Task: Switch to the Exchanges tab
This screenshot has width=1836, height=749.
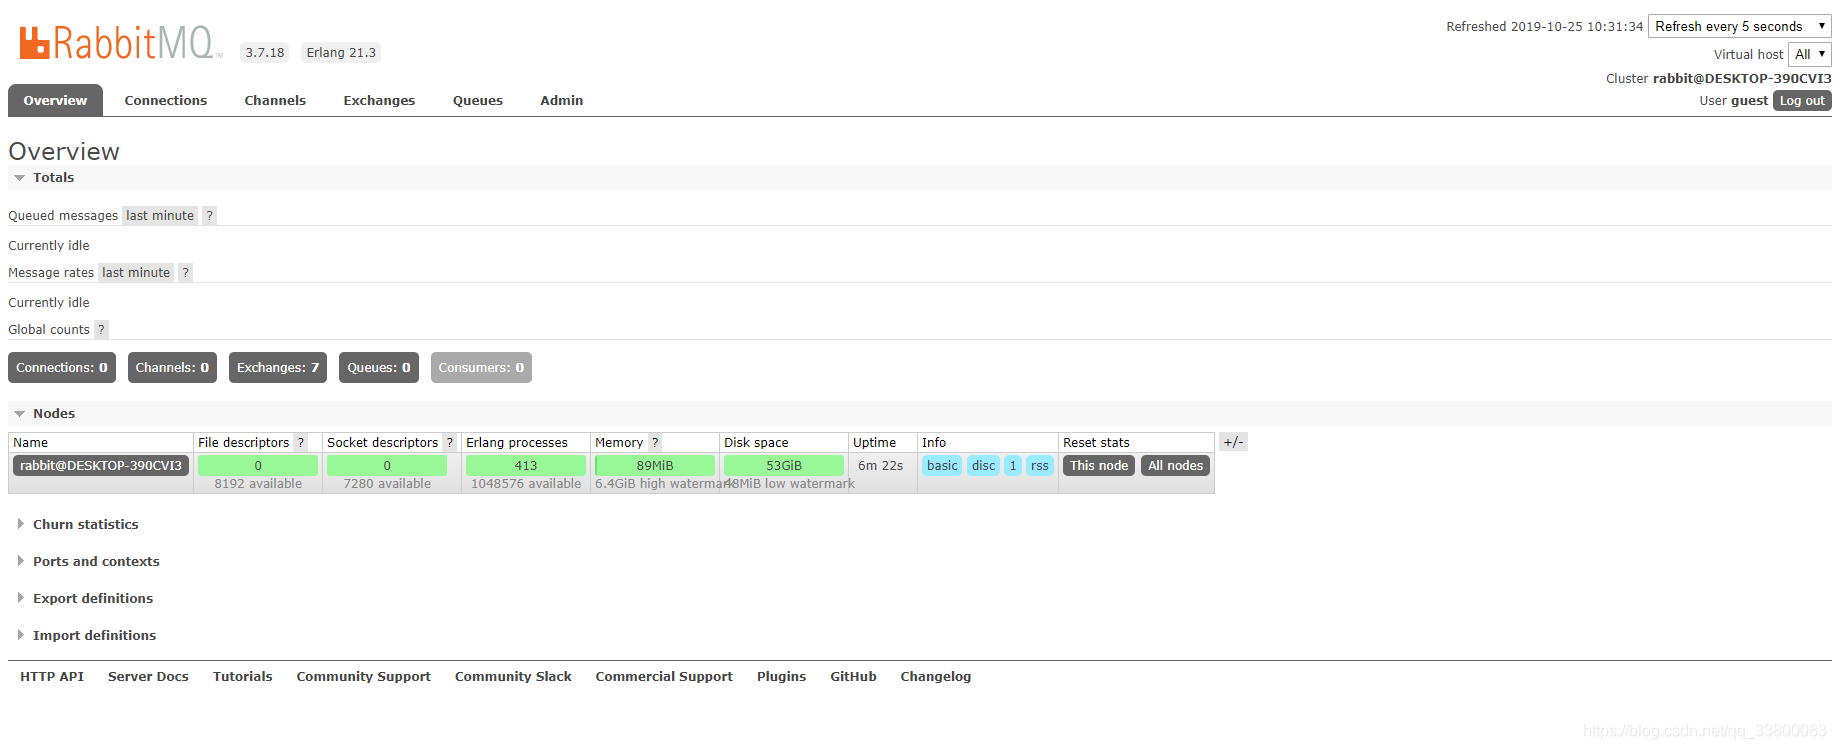Action: coord(379,101)
